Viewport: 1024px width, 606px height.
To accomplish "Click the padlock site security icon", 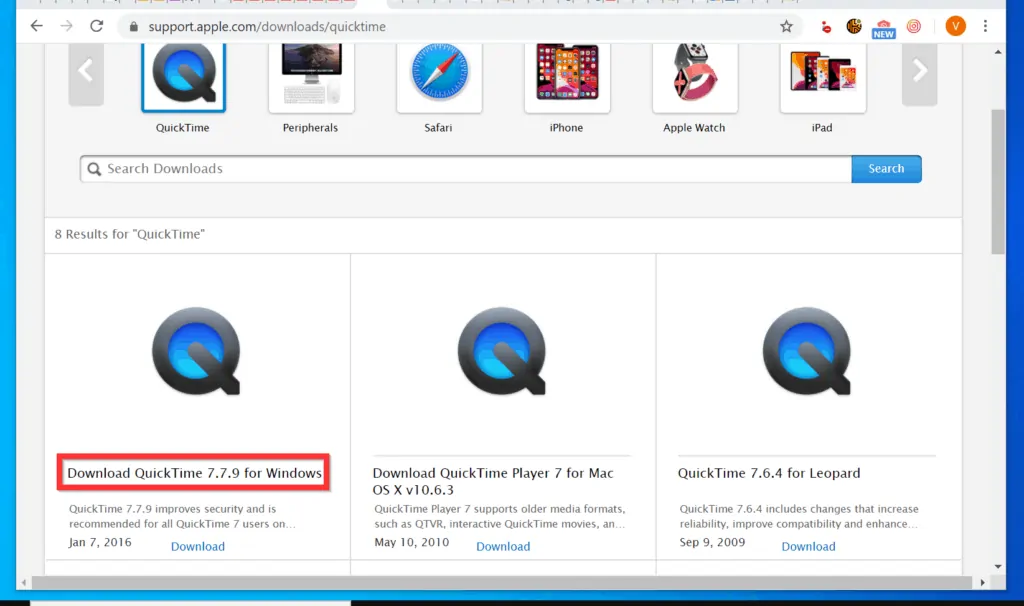I will pyautogui.click(x=134, y=27).
